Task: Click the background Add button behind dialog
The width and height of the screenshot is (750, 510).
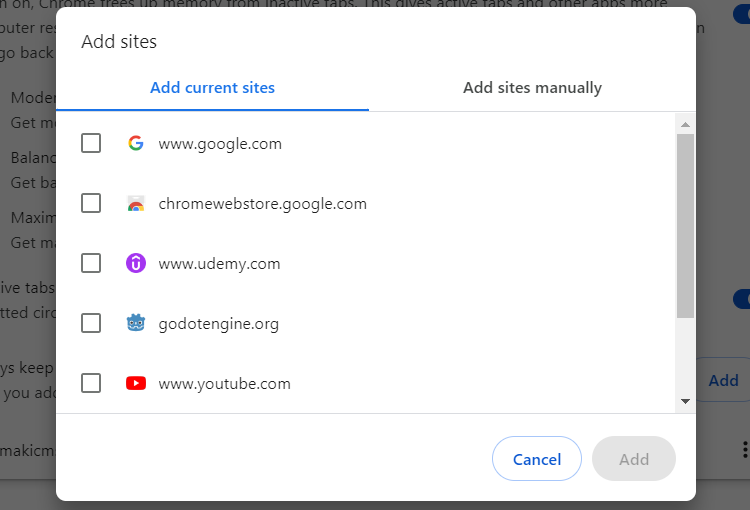Action: (x=723, y=380)
